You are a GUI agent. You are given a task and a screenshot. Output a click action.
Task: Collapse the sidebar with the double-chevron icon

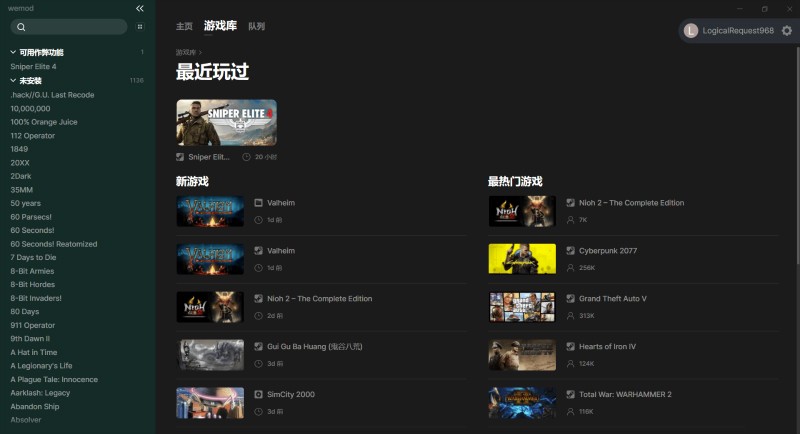[x=139, y=8]
